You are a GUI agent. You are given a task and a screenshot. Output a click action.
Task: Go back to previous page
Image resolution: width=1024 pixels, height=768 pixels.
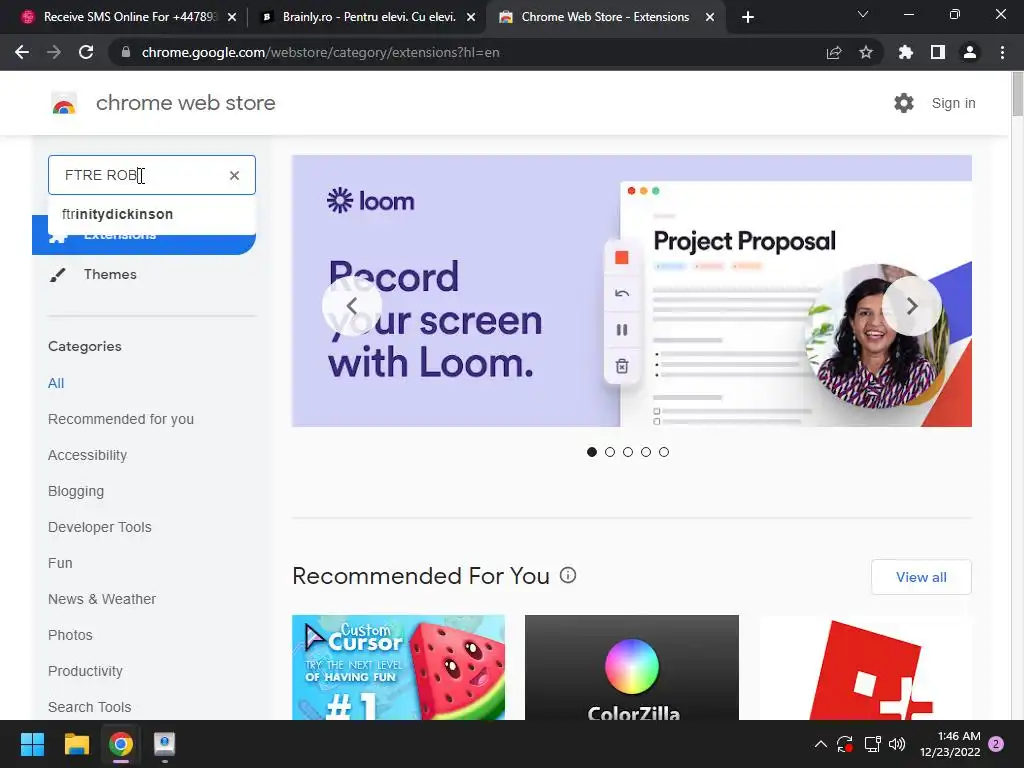(22, 52)
